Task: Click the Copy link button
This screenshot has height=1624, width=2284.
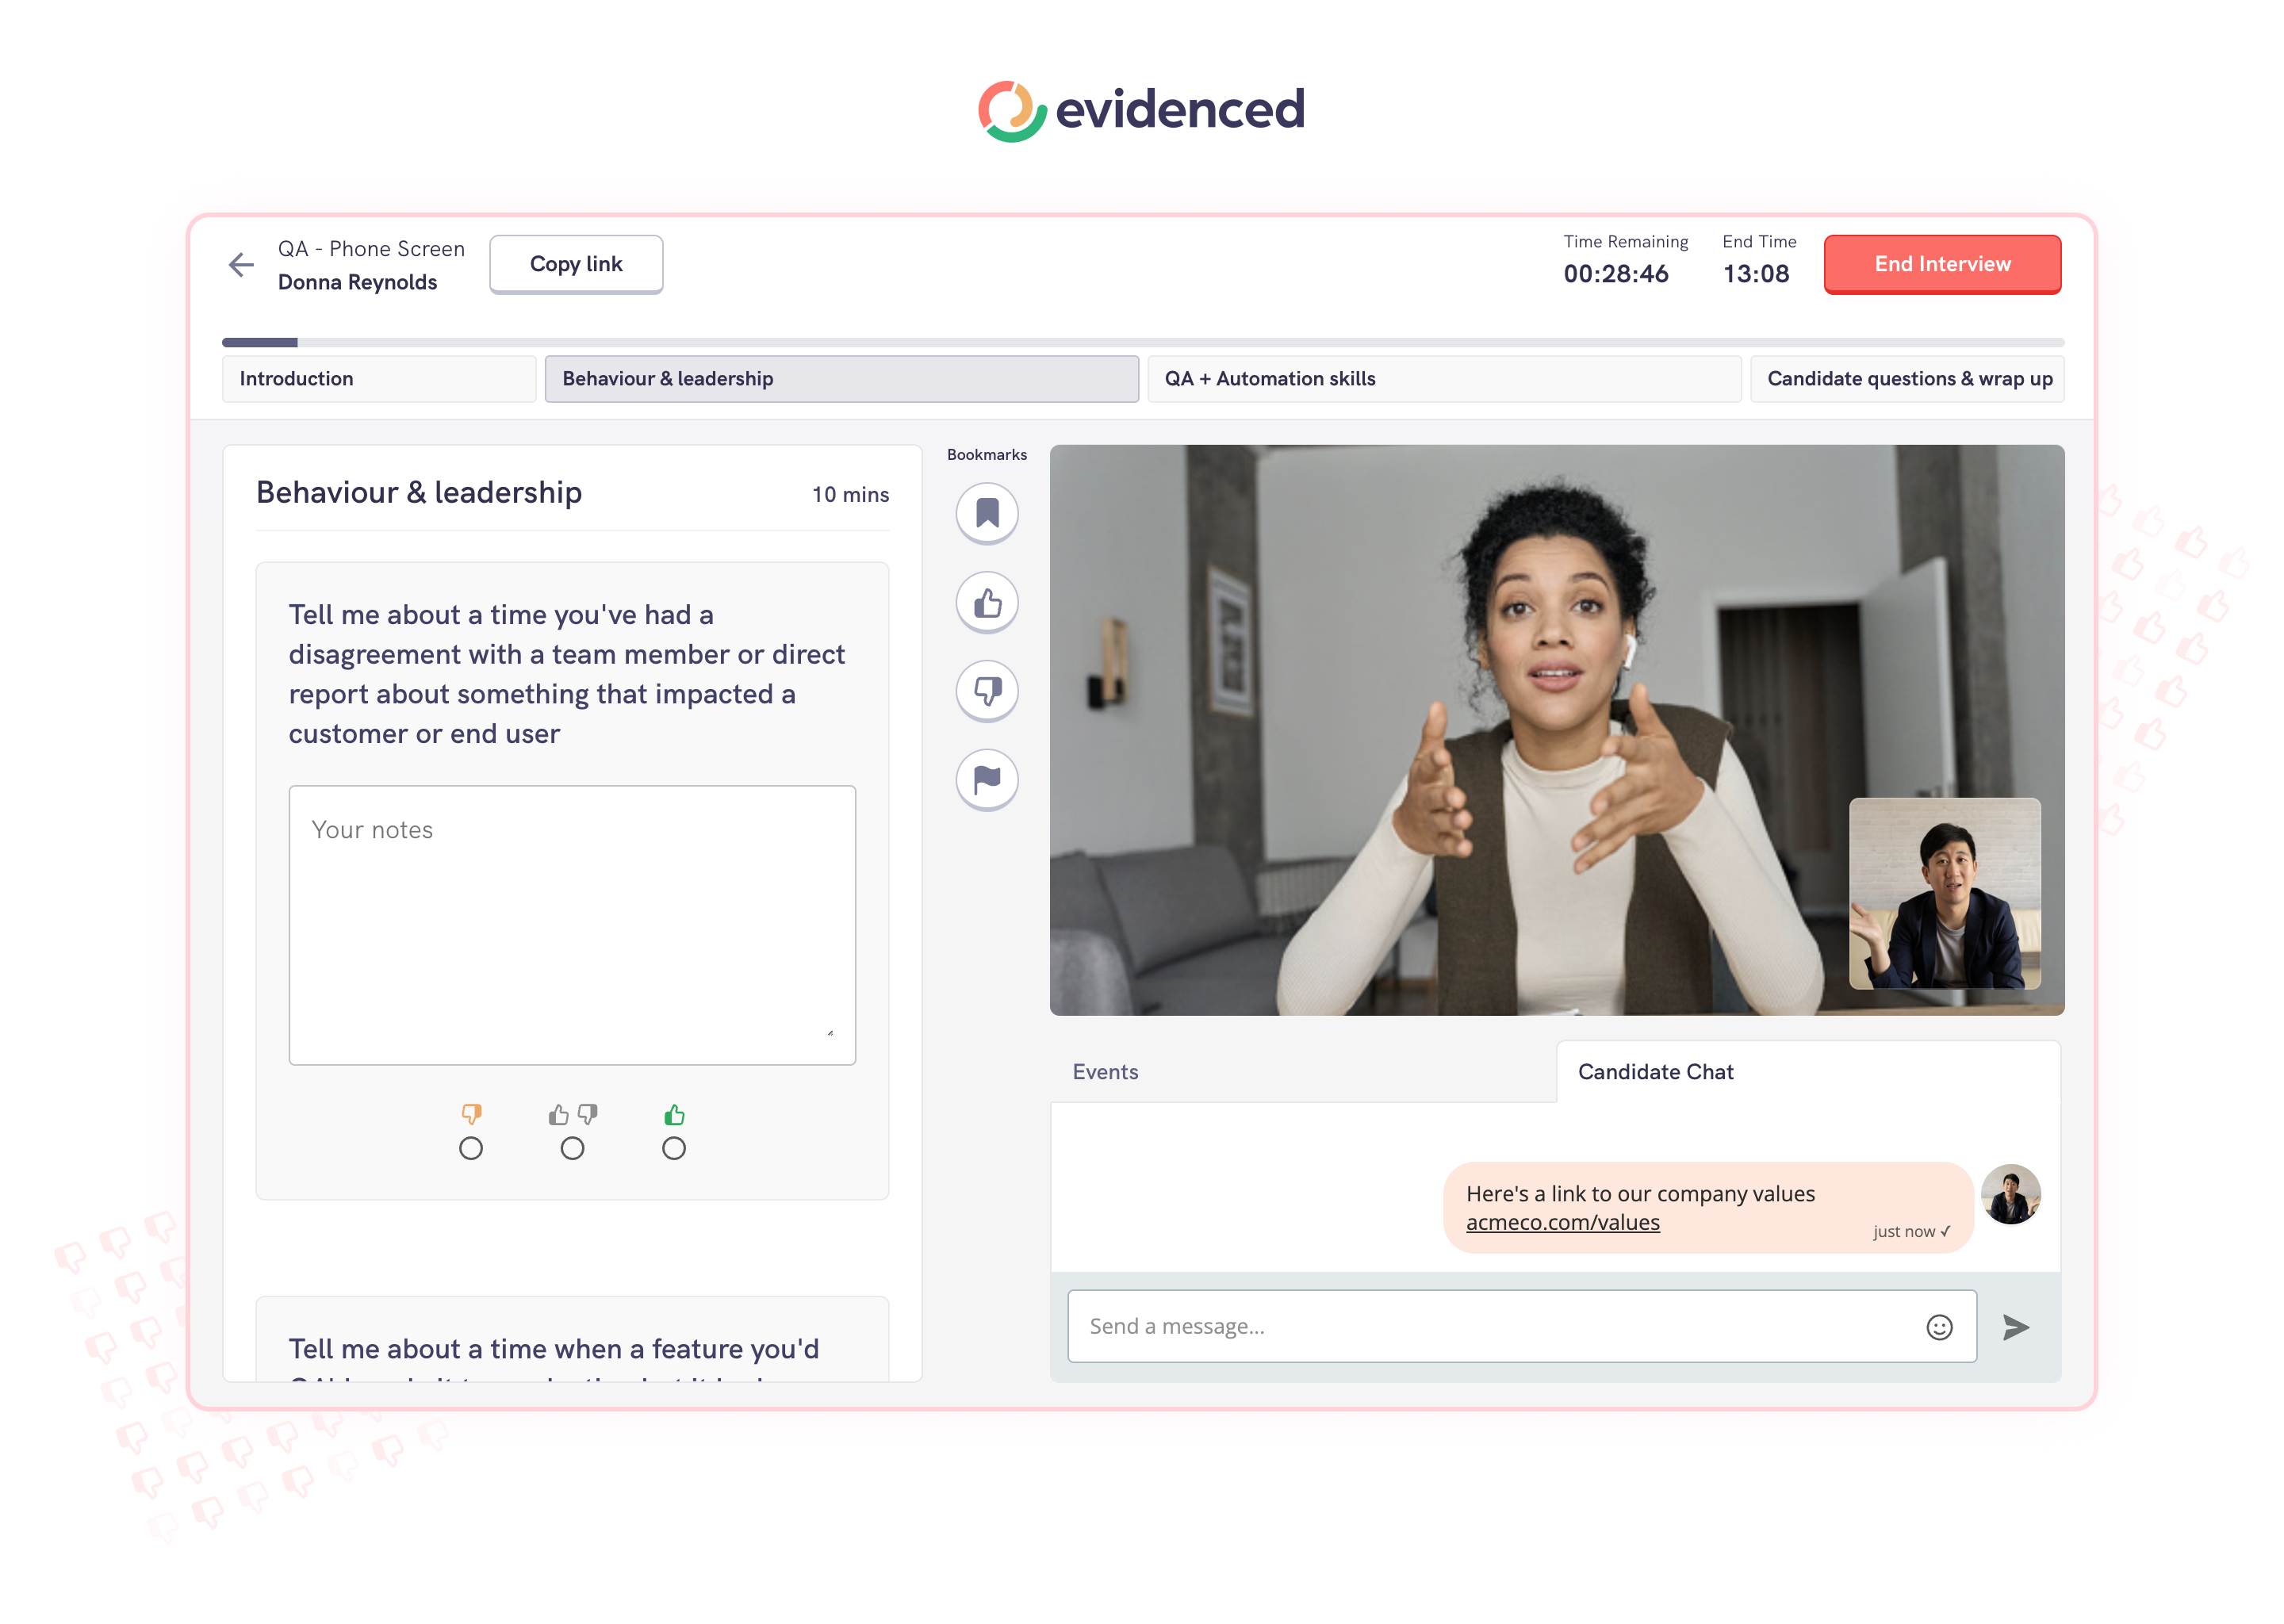Action: 576,264
